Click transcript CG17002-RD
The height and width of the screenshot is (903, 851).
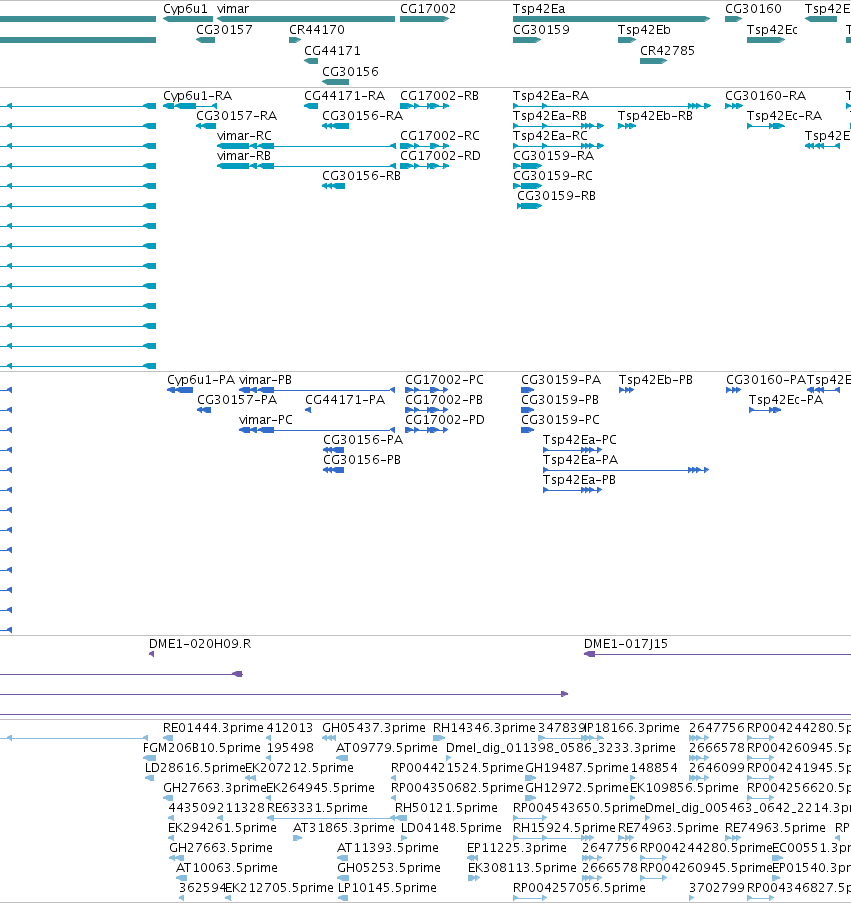pos(440,155)
